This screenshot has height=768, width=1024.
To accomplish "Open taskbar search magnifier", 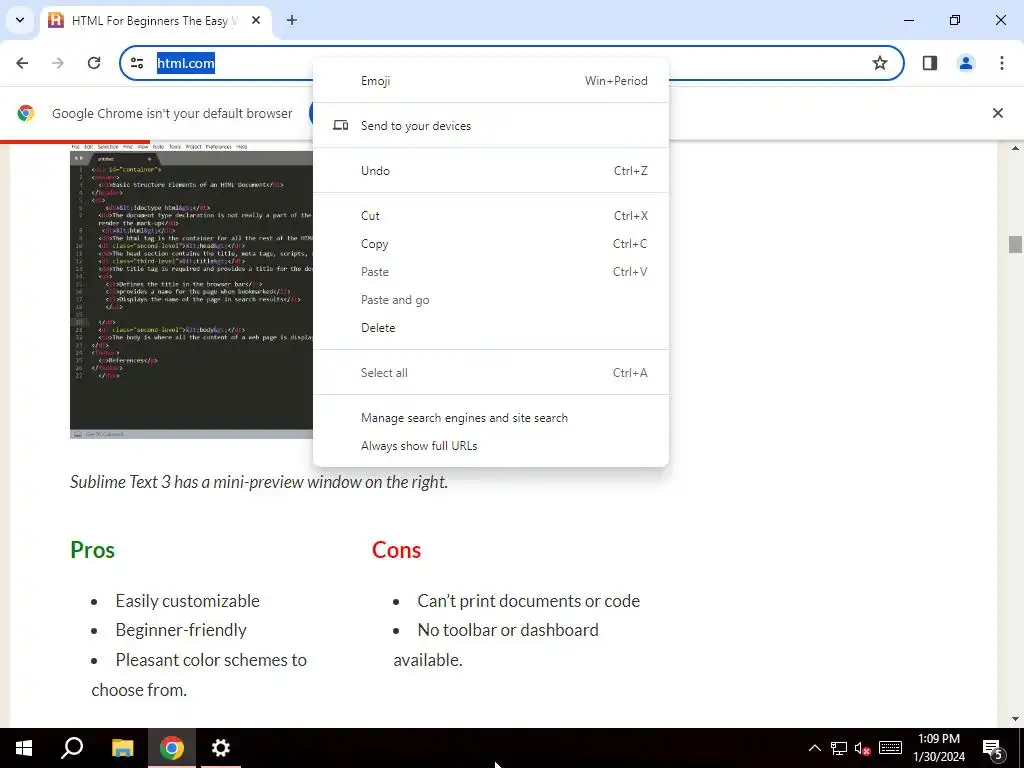I will click(x=72, y=748).
